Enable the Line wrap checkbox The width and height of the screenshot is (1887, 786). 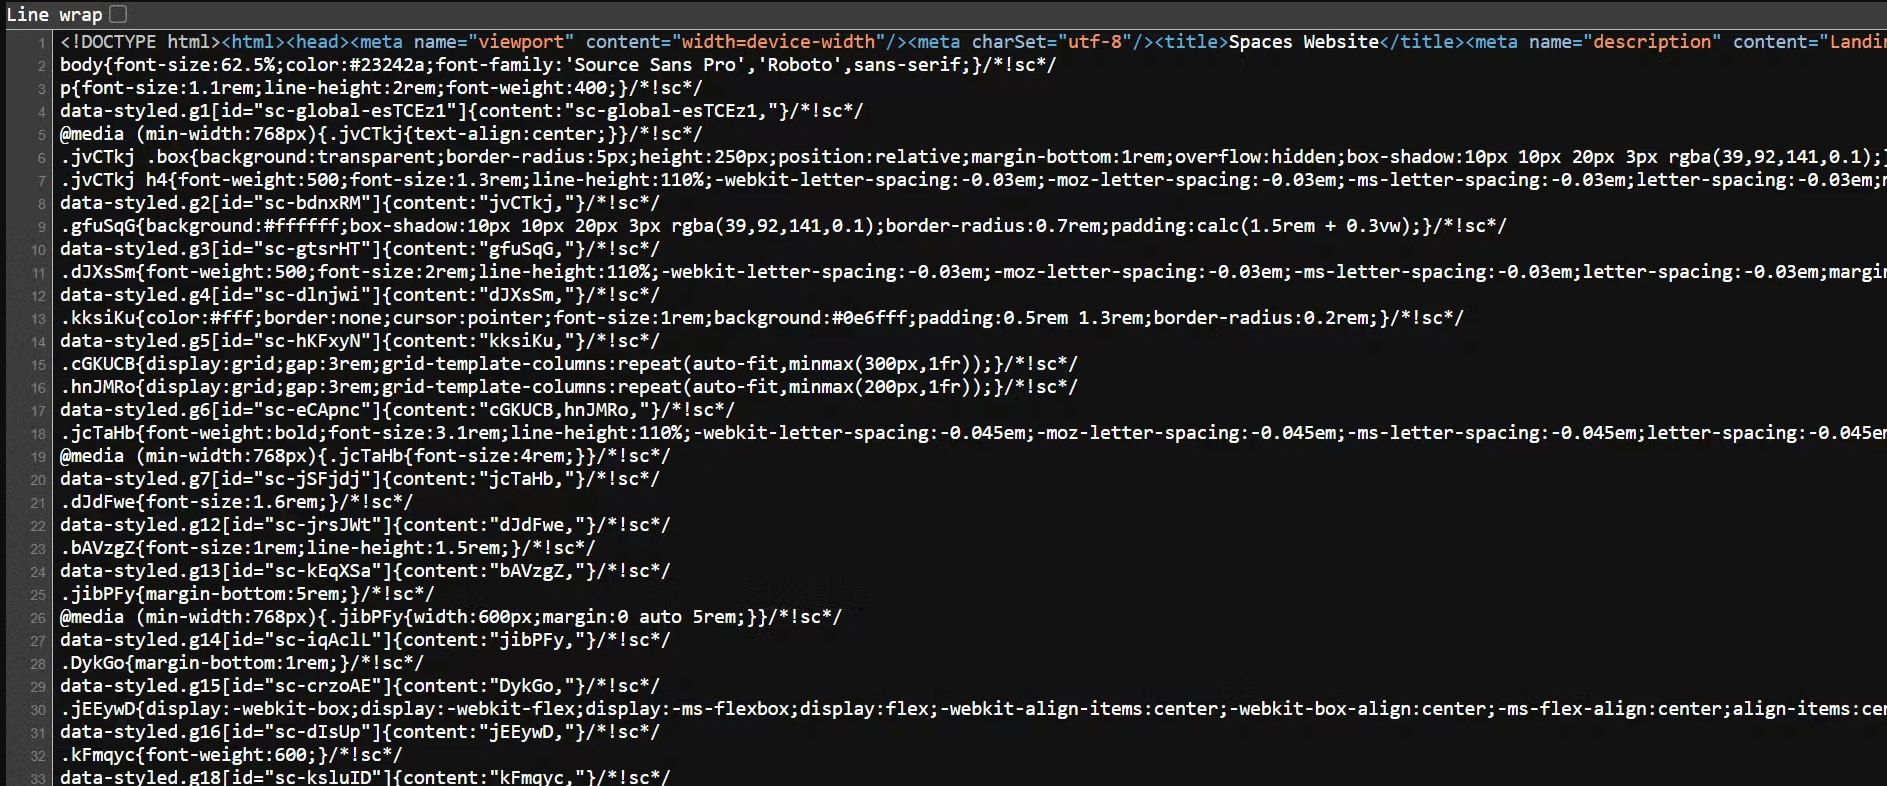pyautogui.click(x=118, y=14)
